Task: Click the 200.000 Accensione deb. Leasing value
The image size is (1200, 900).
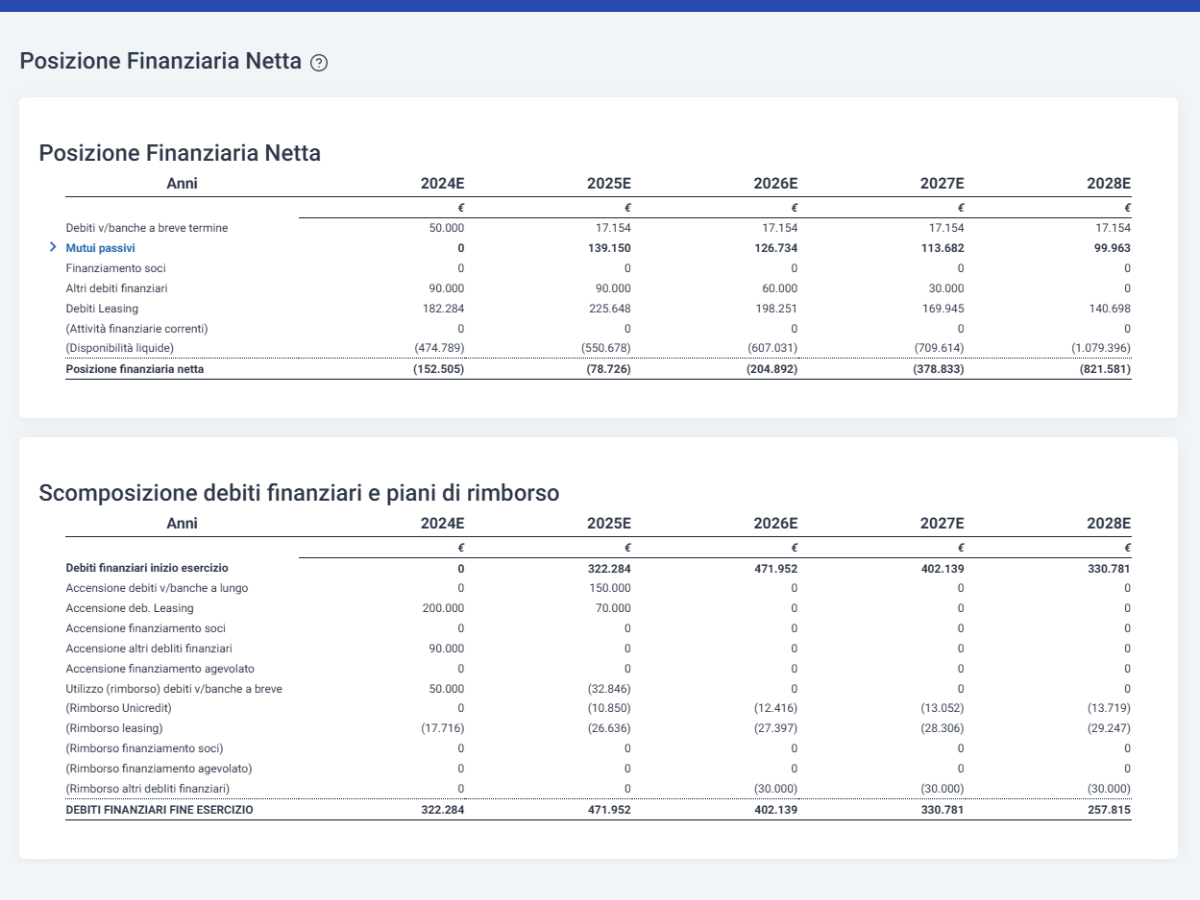Action: pyautogui.click(x=444, y=608)
